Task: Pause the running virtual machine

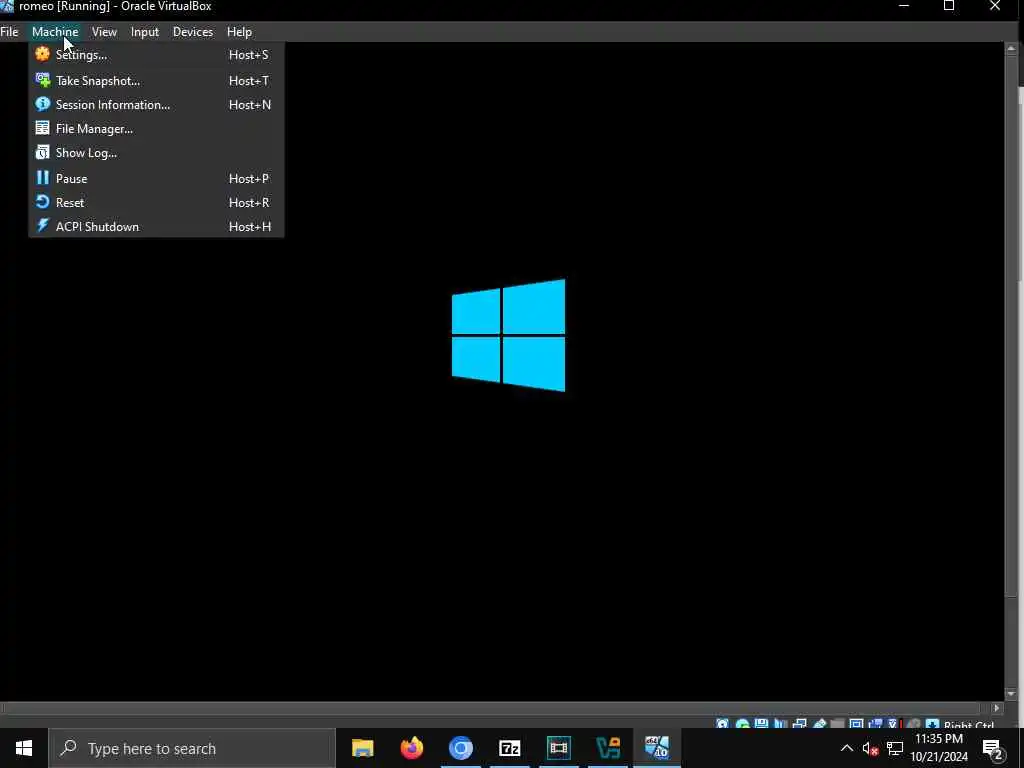Action: click(155, 178)
